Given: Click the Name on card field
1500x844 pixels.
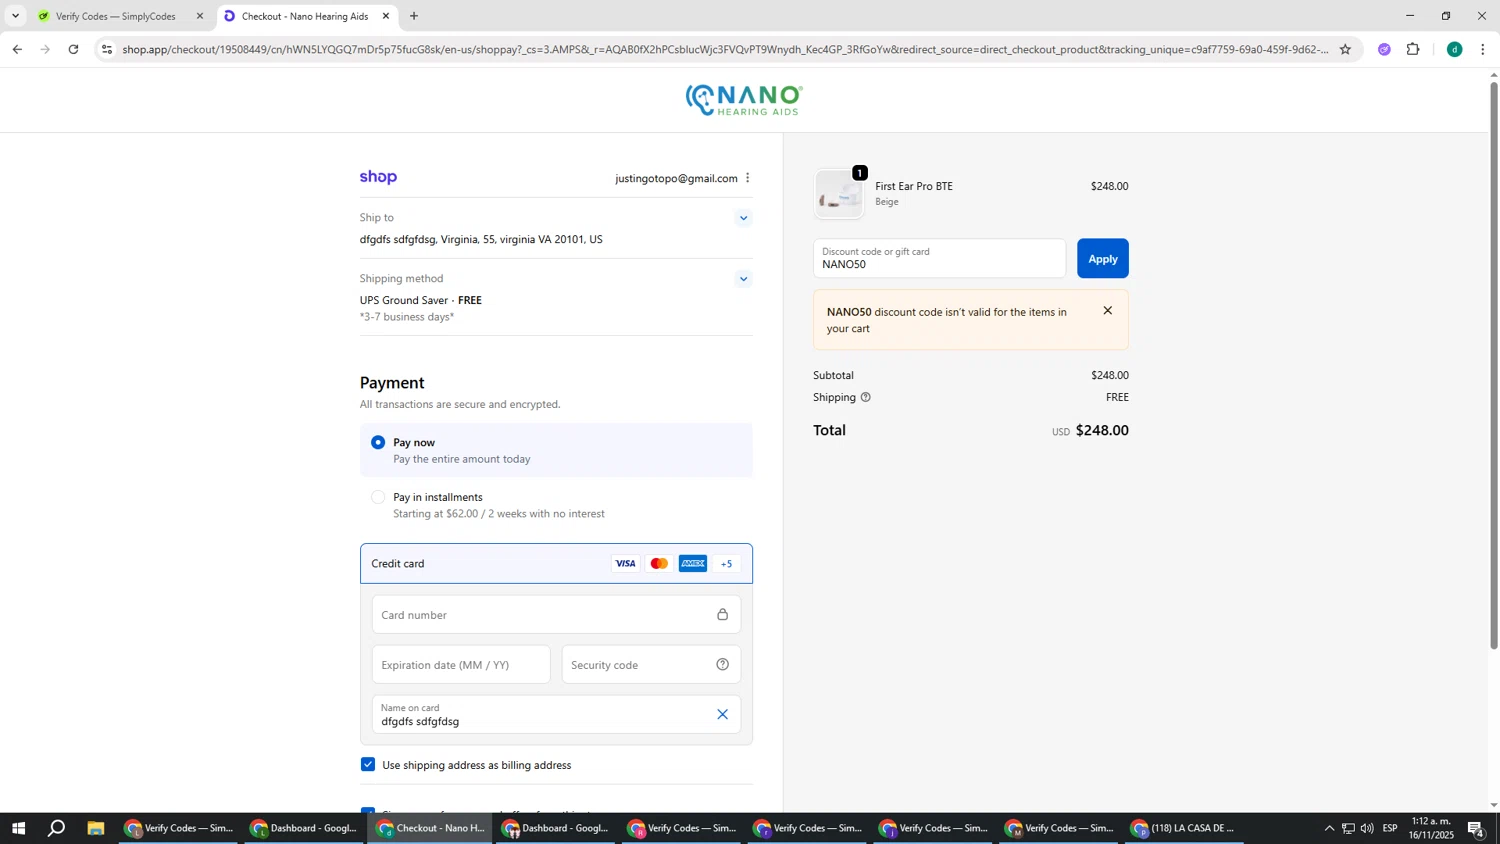Looking at the screenshot, I should (556, 715).
